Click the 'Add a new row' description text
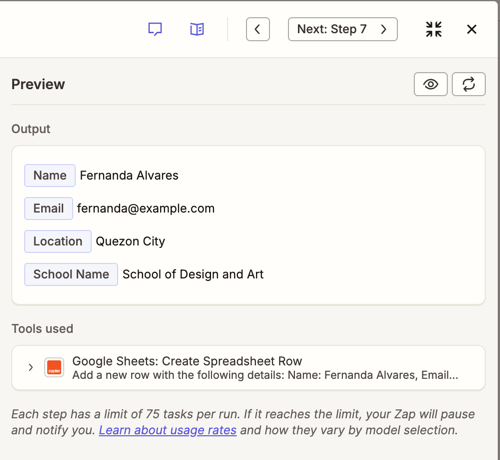Viewport: 500px width, 460px height. (265, 375)
